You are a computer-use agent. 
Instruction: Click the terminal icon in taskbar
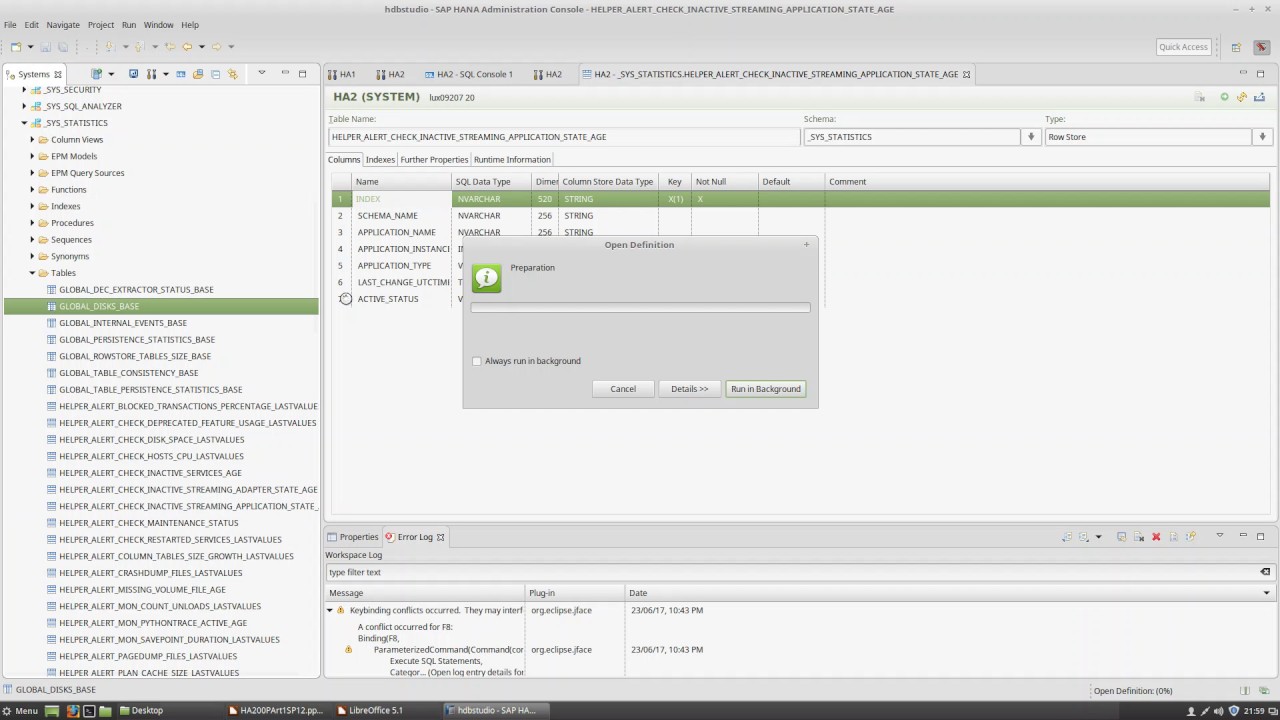click(89, 711)
